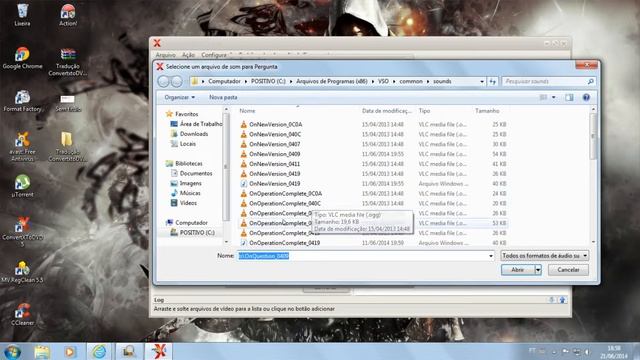The height and width of the screenshot is (360, 640).
Task: Expand the Organizar dropdown menu
Action: 180,97
